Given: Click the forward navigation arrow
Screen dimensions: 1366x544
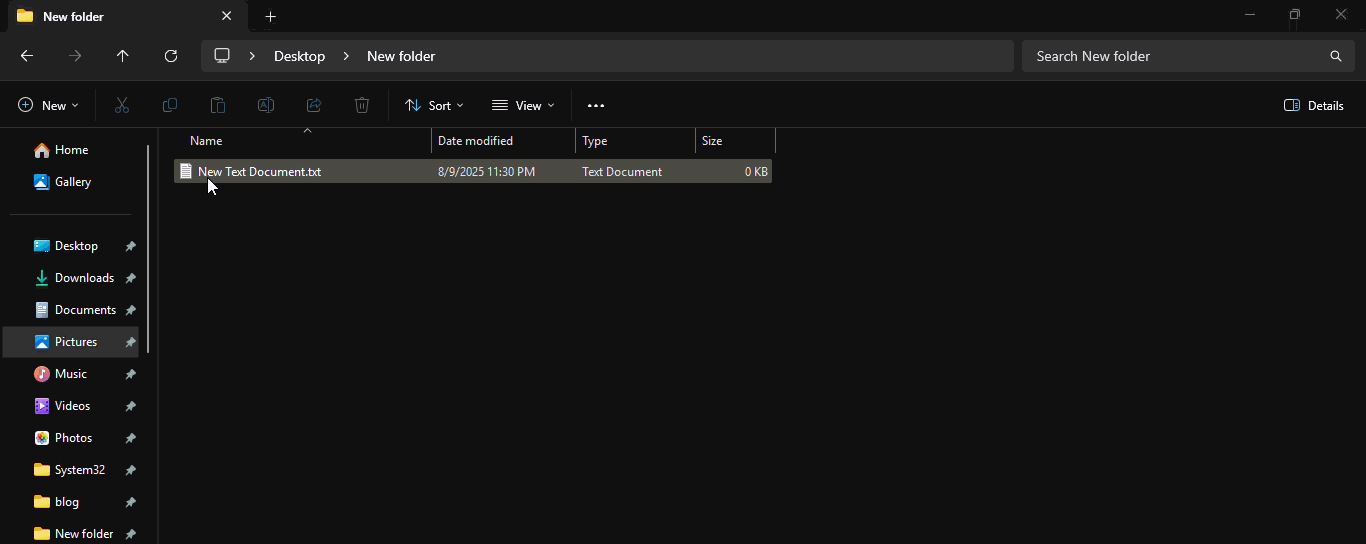Looking at the screenshot, I should pos(75,56).
